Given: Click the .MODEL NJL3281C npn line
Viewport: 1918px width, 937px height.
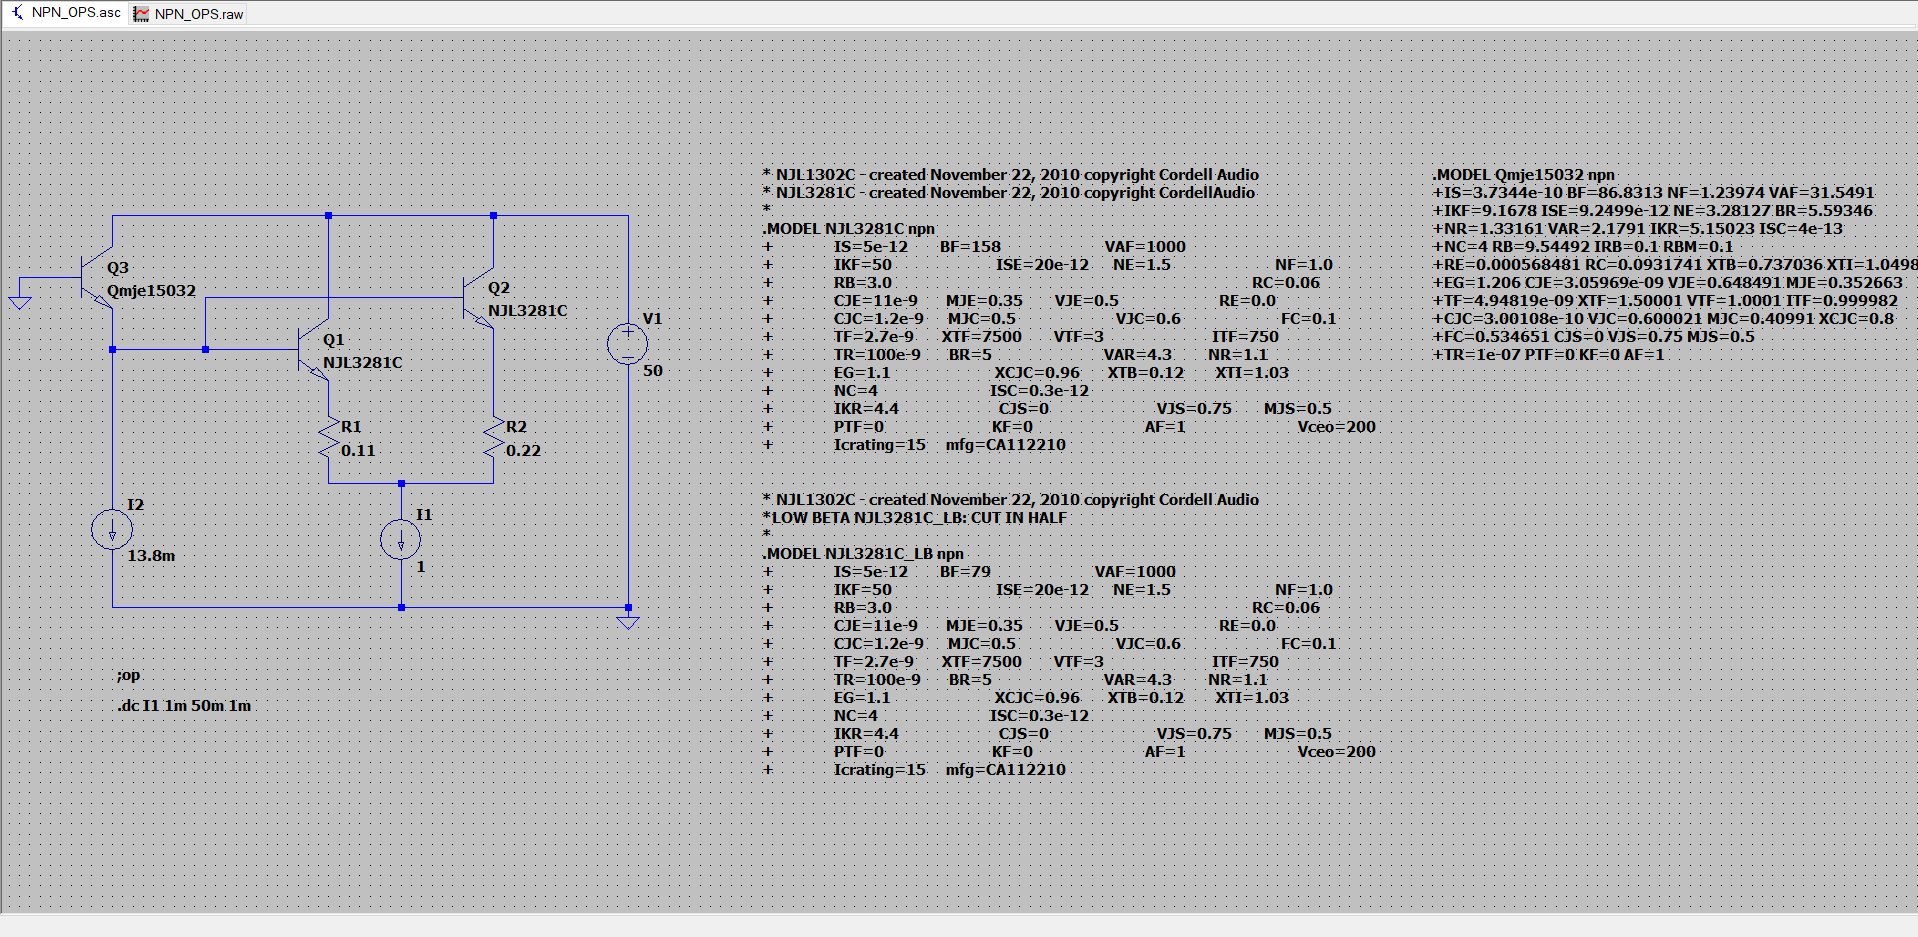Looking at the screenshot, I should click(849, 229).
